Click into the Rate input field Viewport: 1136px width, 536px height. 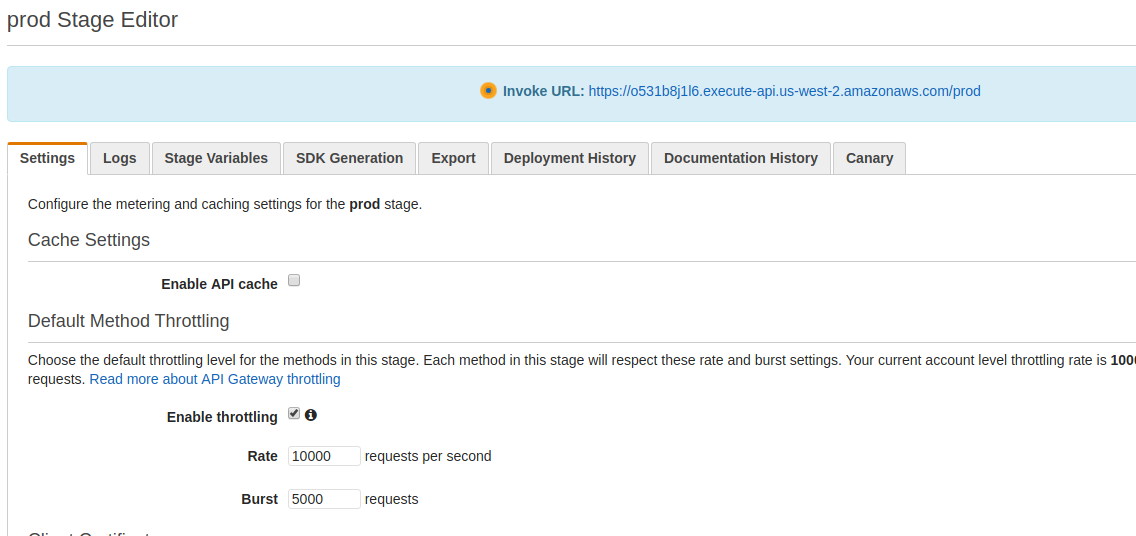pyautogui.click(x=324, y=456)
